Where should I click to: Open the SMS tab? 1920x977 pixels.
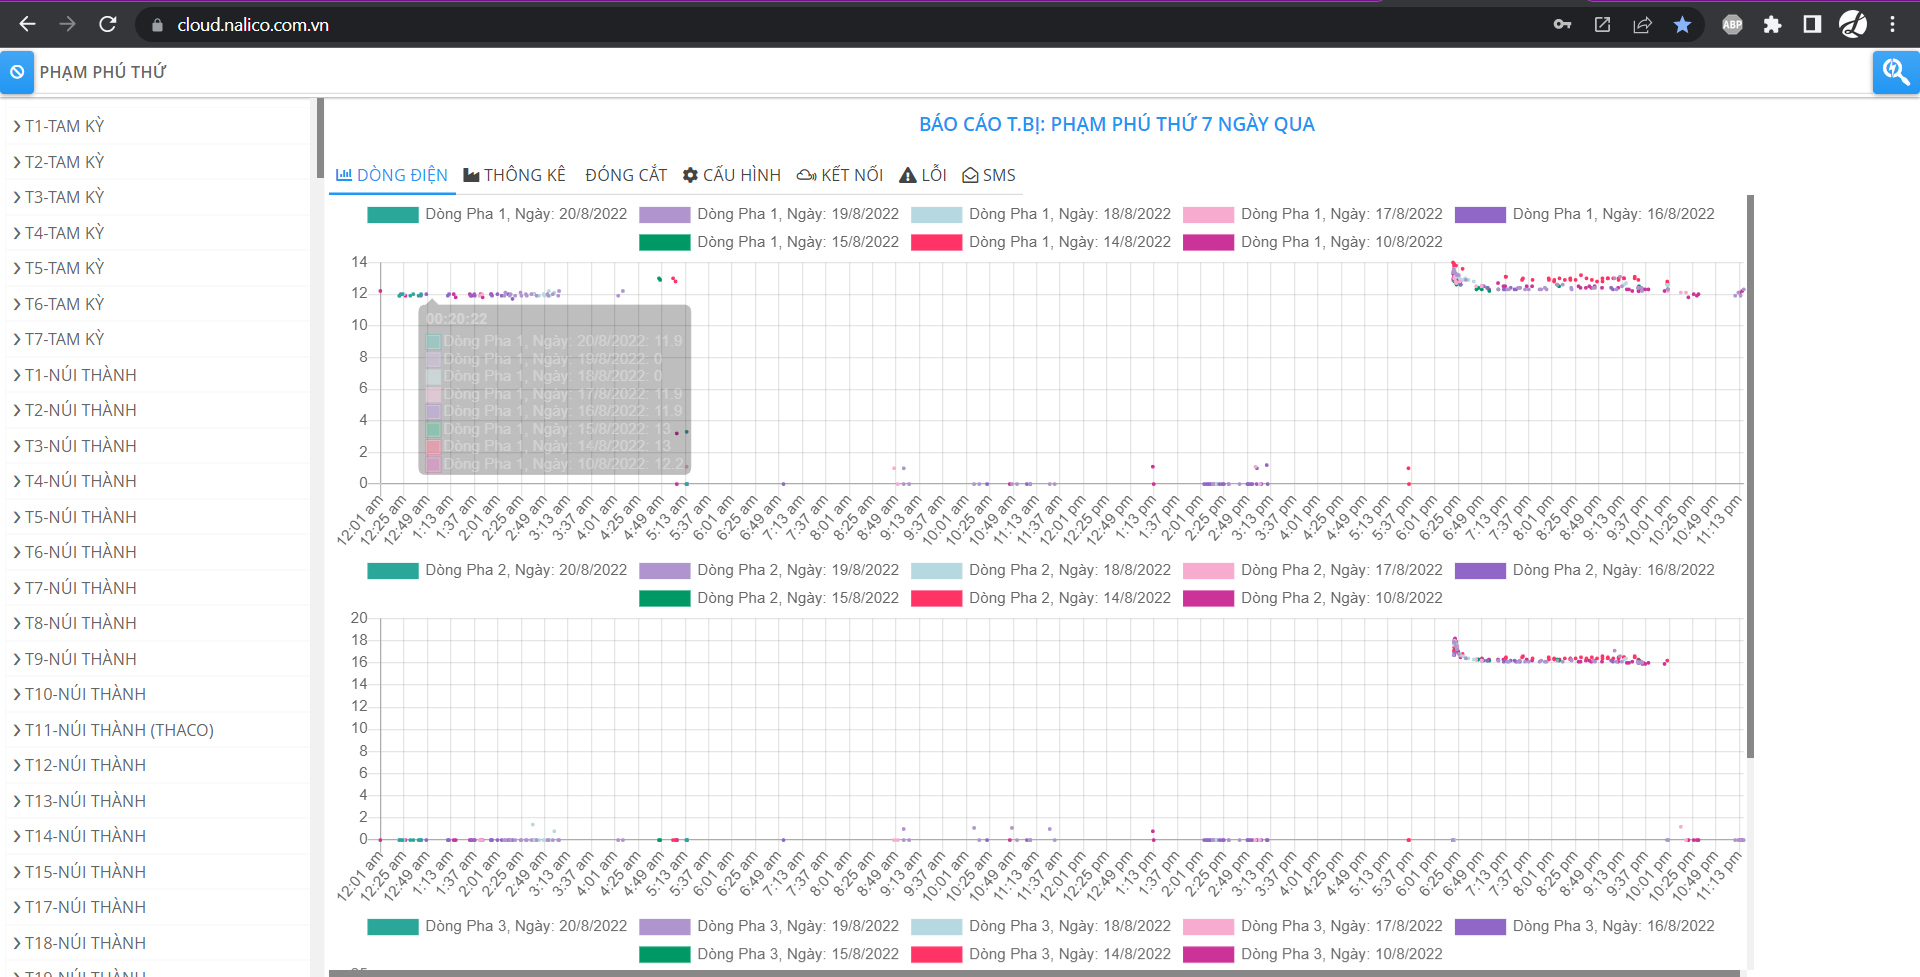tap(989, 175)
